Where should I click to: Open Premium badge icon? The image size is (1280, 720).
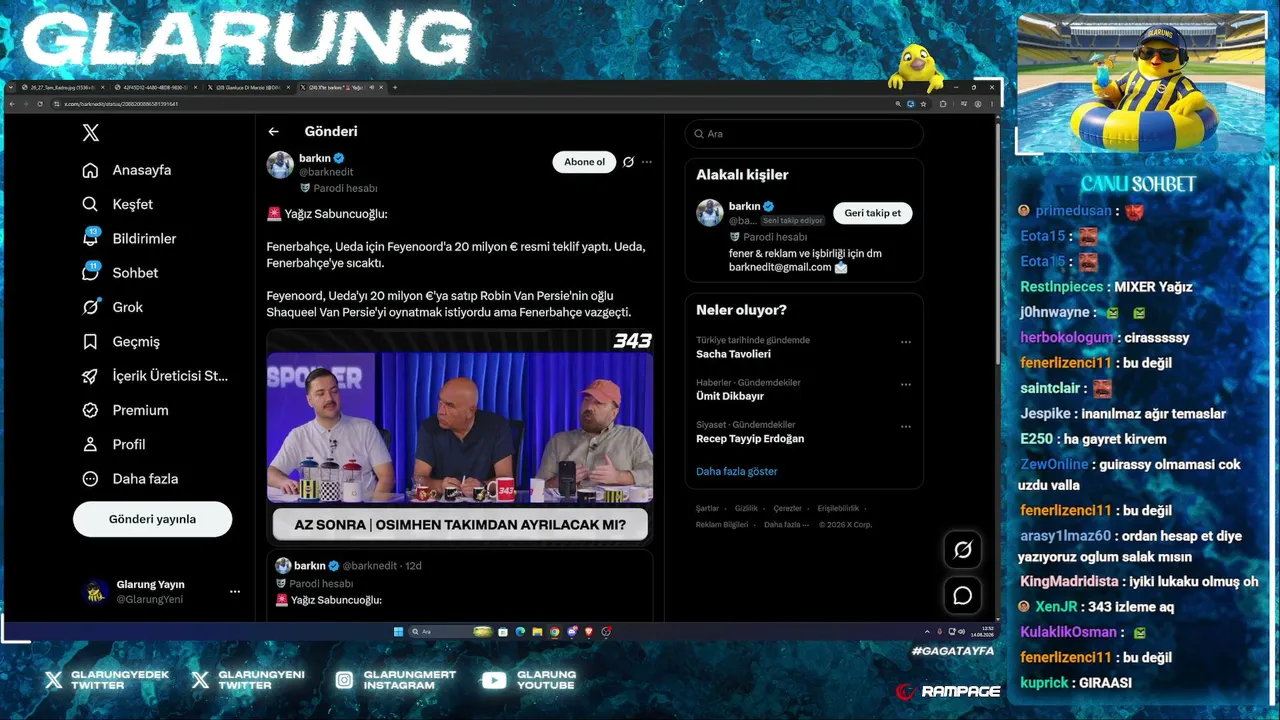pyautogui.click(x=91, y=410)
